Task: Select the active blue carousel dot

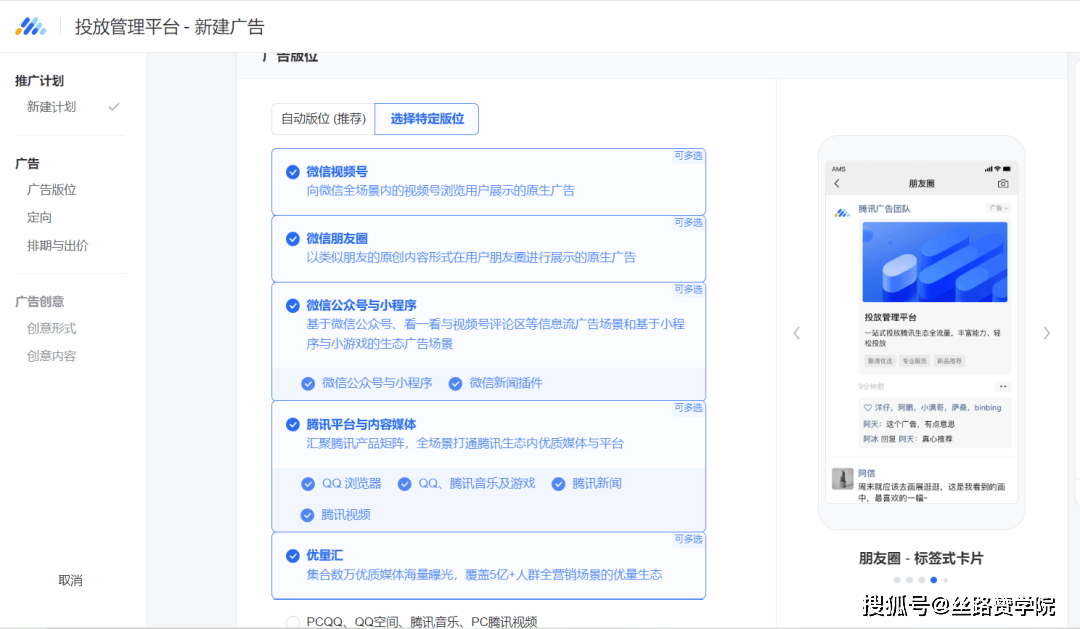Action: tap(934, 580)
